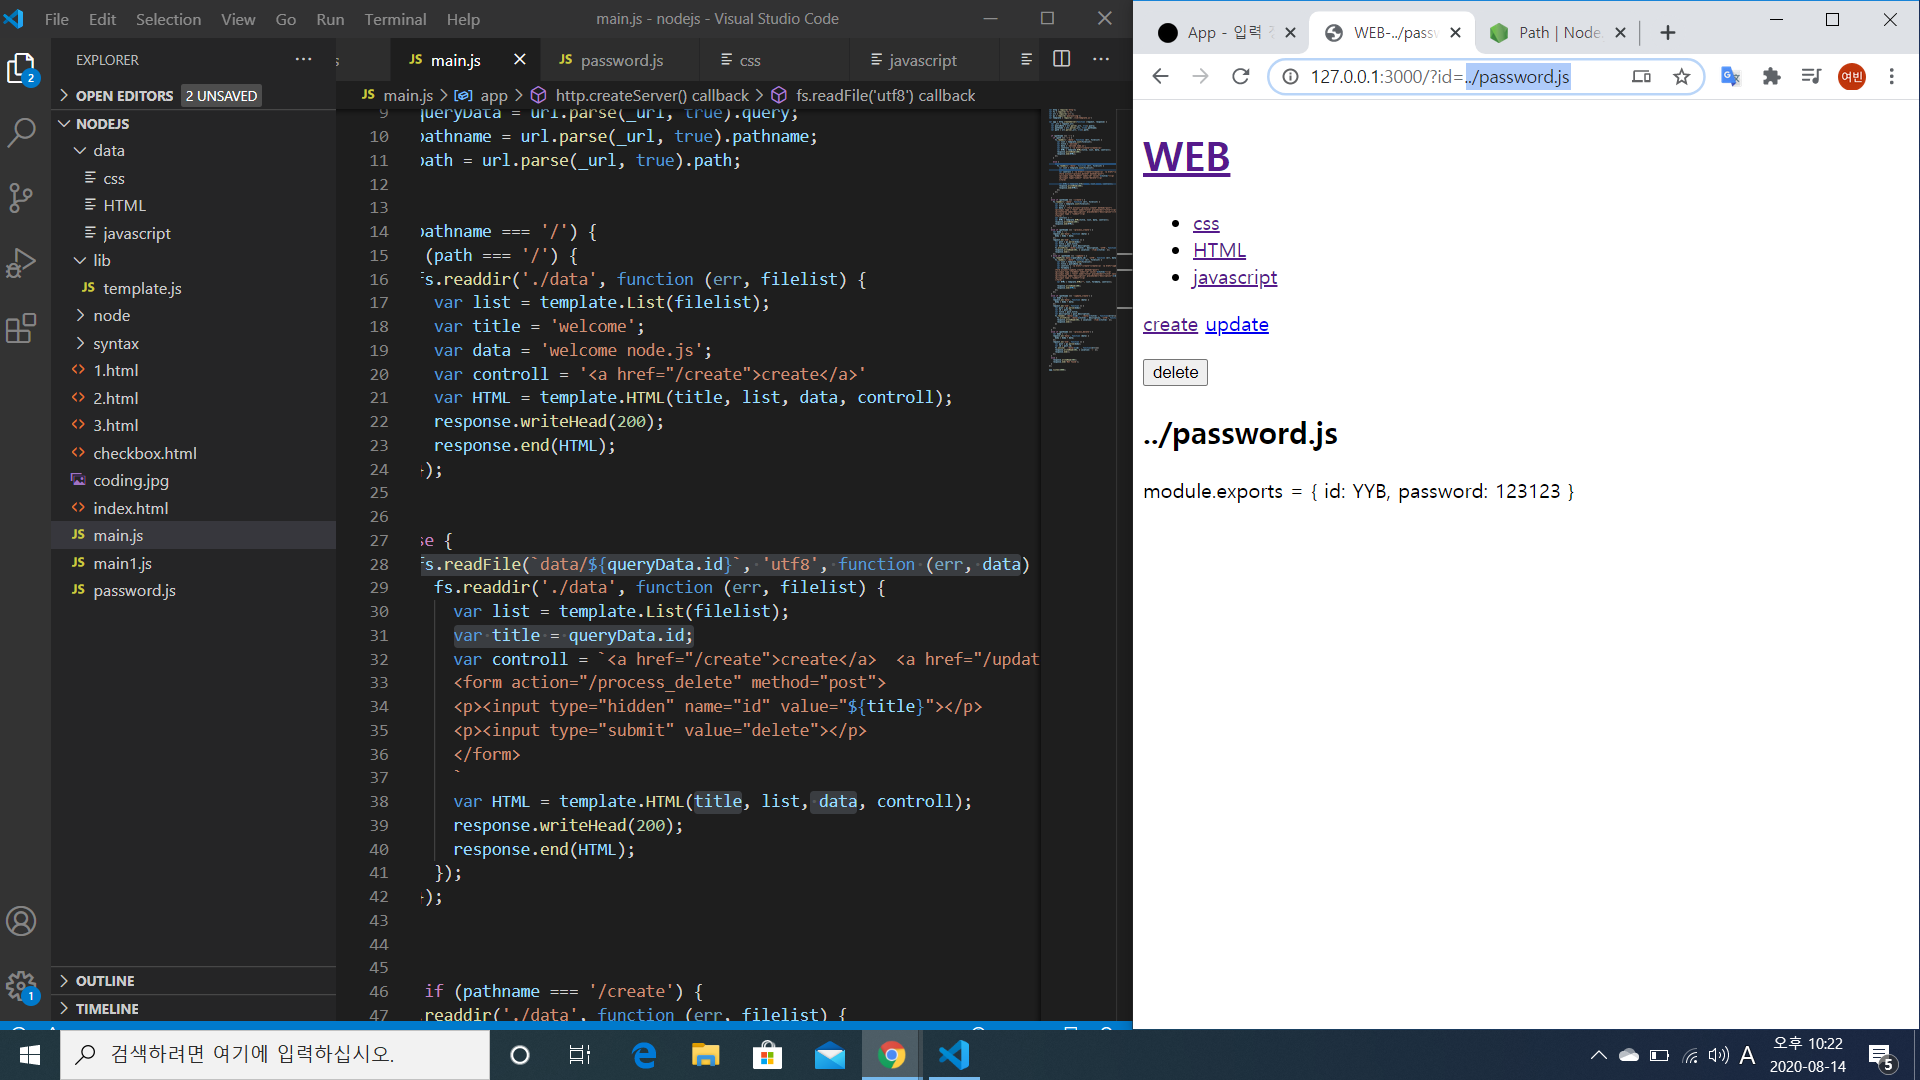Open Chrome extensions puzzle icon
This screenshot has height=1080, width=1920.
[1772, 76]
